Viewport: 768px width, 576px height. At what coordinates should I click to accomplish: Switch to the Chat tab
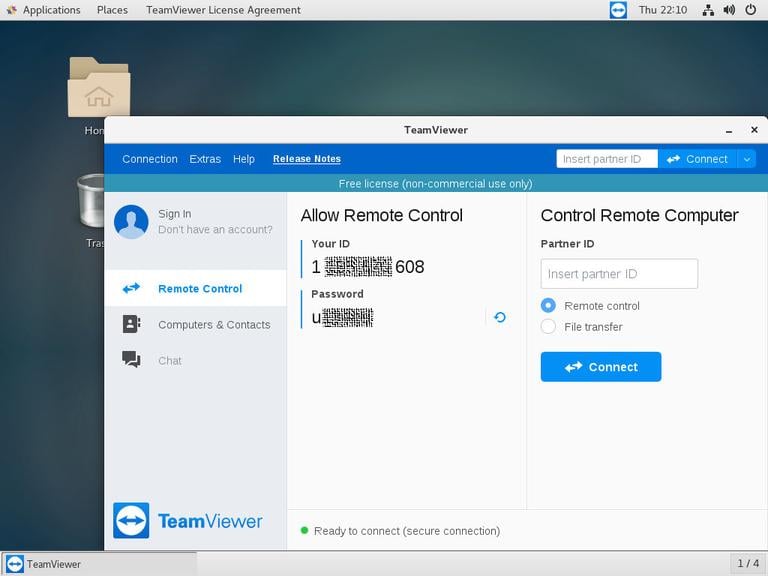tap(195, 360)
